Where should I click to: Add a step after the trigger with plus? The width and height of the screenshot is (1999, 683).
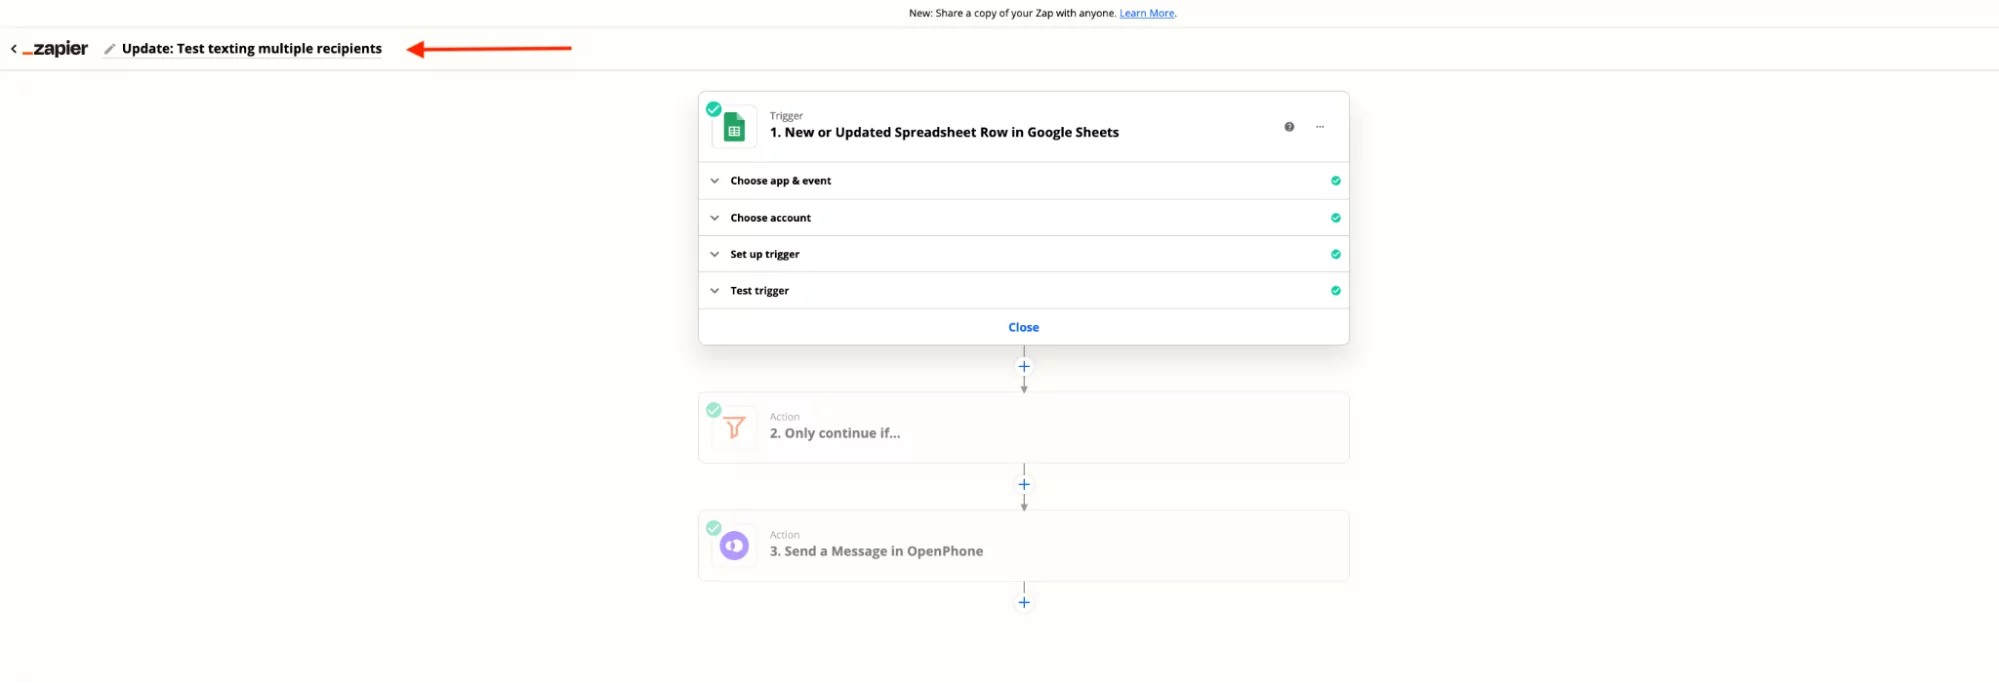coord(1023,366)
